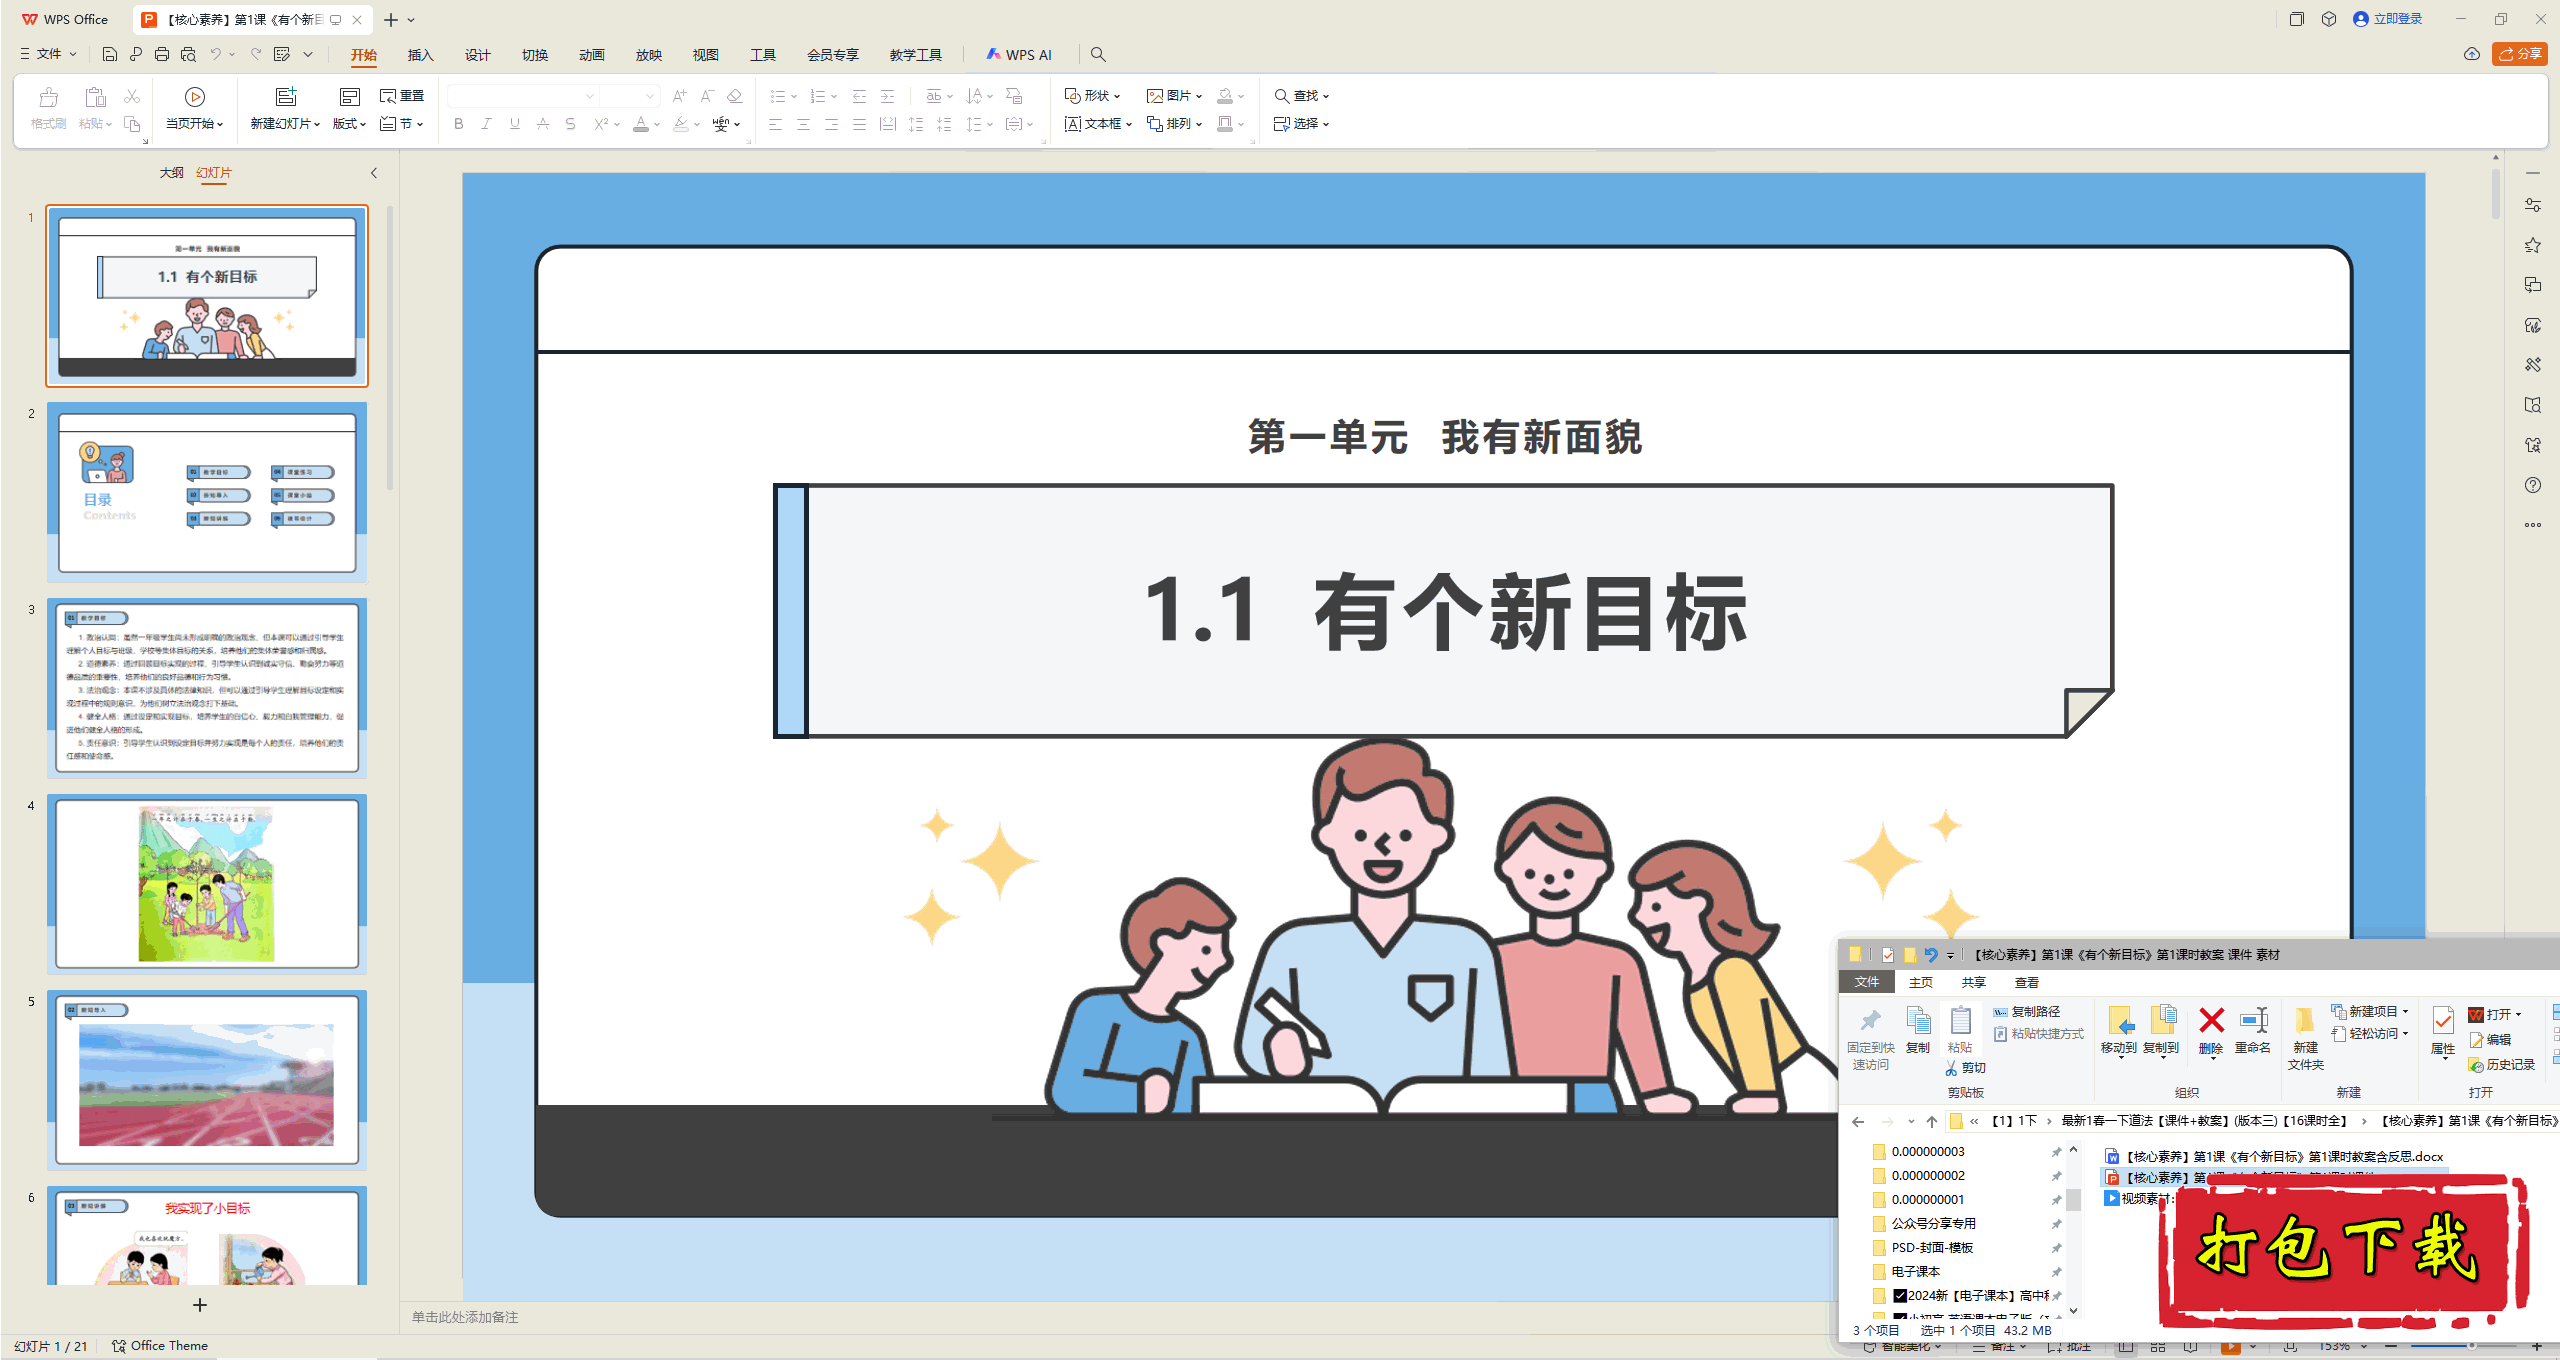This screenshot has width=2560, height=1360.
Task: Switch to the Animation (动画) tab
Action: 592,55
